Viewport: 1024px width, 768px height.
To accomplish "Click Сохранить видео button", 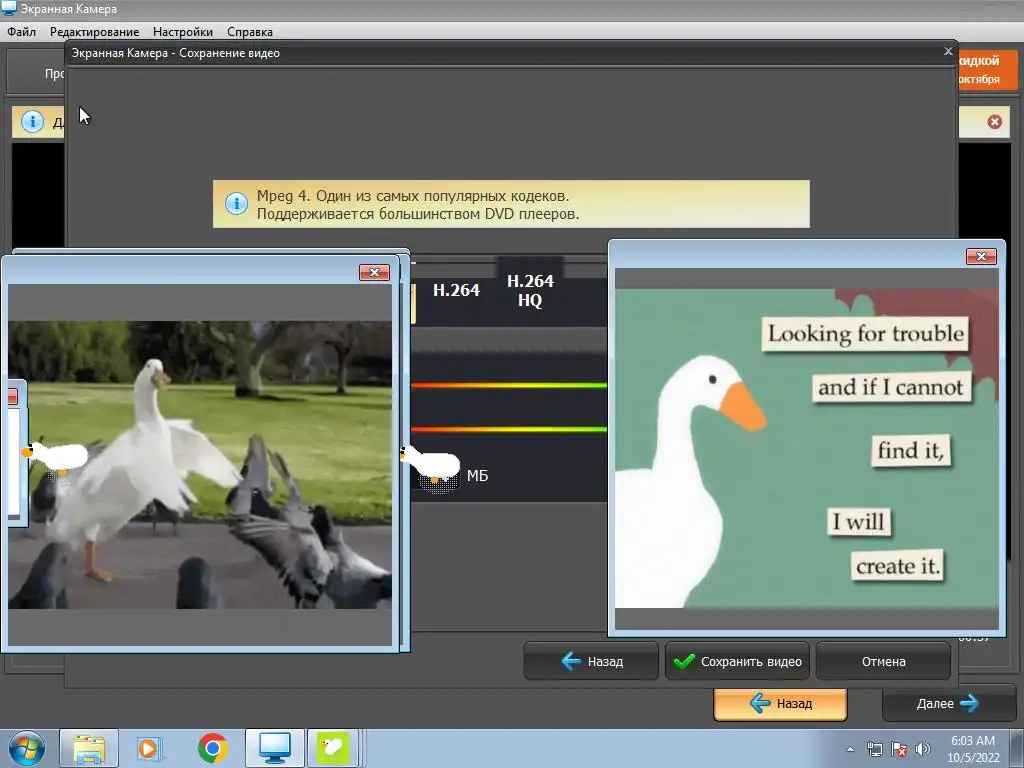I will [737, 662].
